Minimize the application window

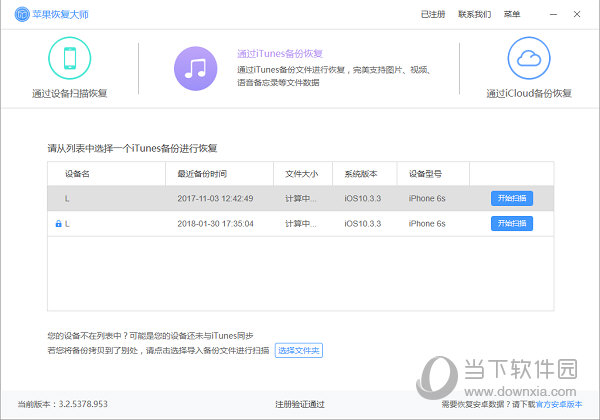pyautogui.click(x=553, y=14)
